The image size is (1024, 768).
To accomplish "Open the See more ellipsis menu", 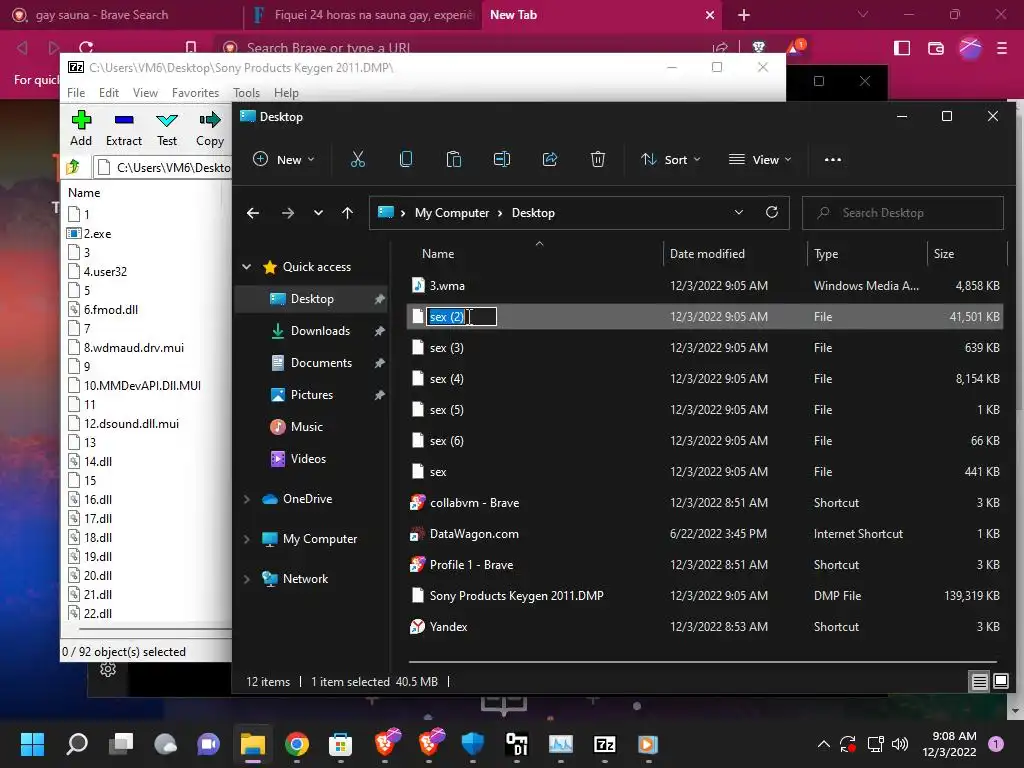I will (833, 159).
